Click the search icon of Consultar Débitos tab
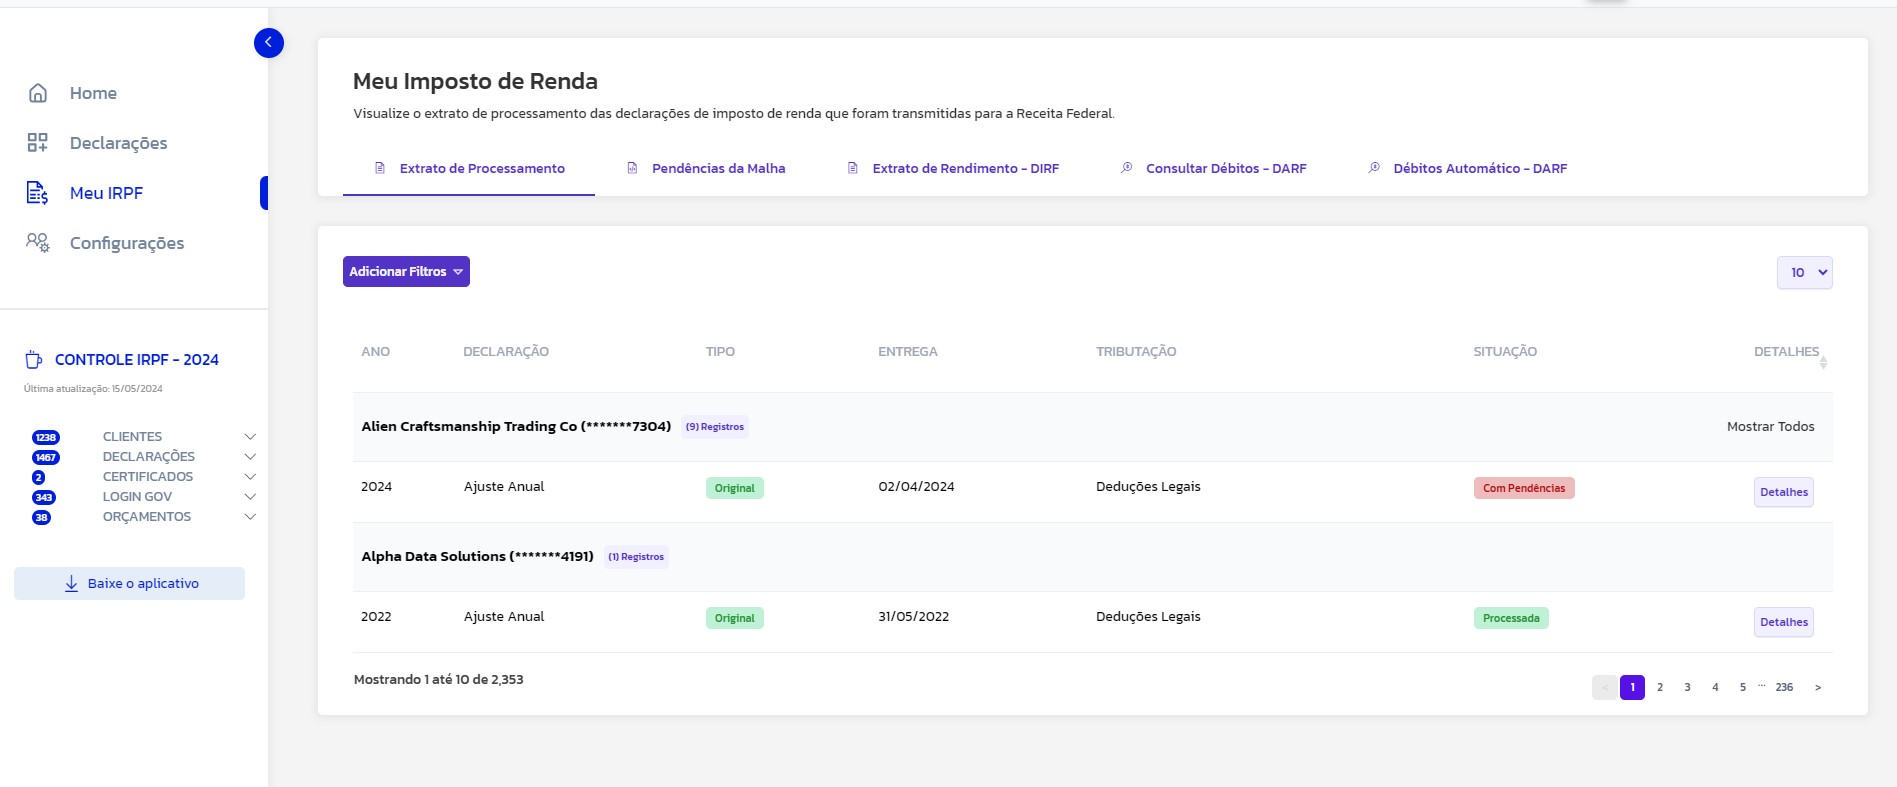 click(1126, 168)
